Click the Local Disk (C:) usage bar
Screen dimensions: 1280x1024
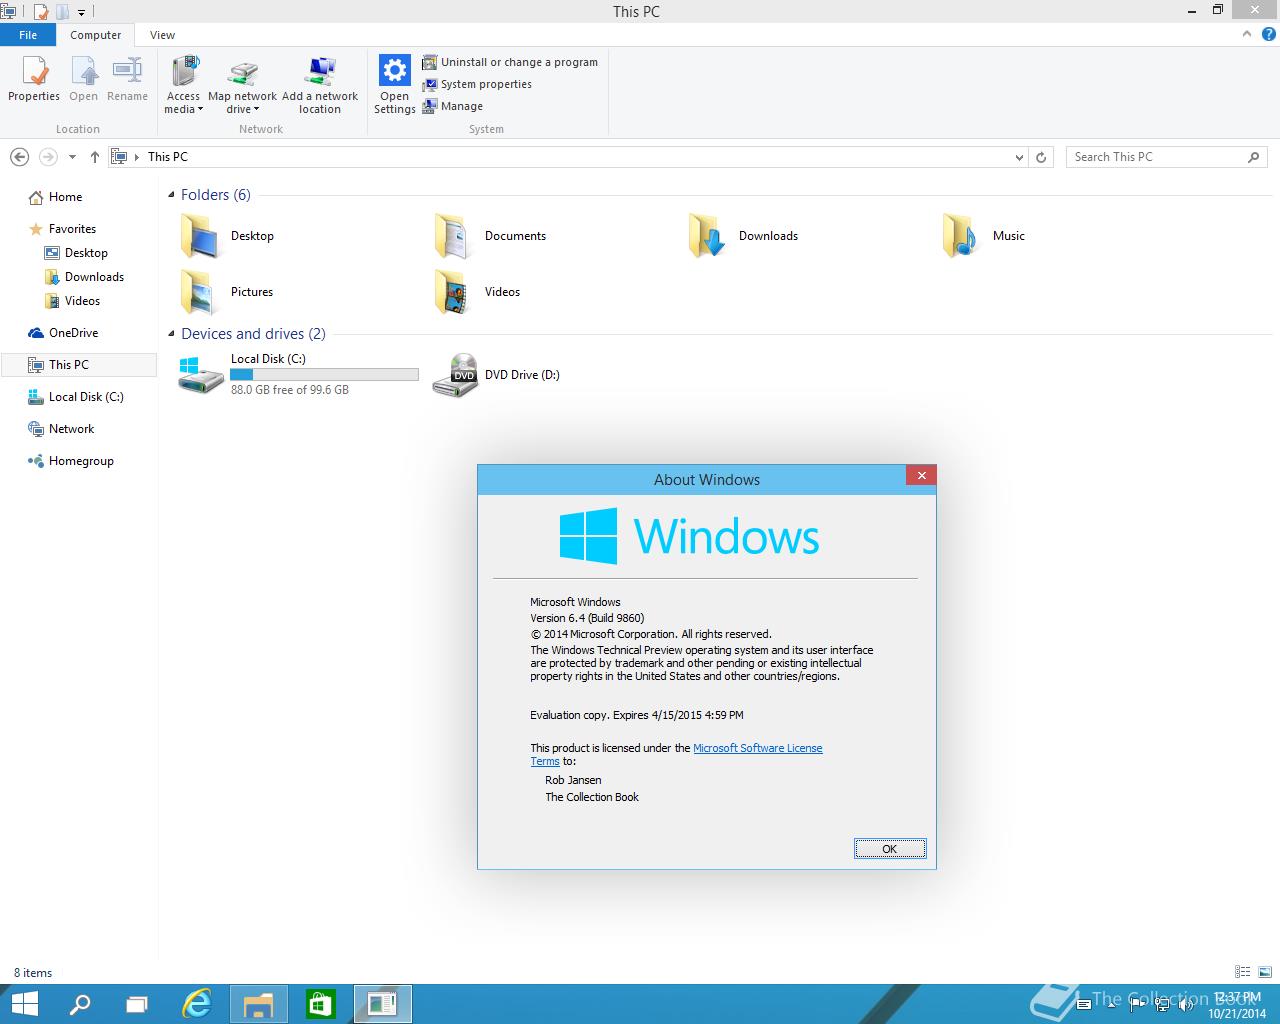324,375
